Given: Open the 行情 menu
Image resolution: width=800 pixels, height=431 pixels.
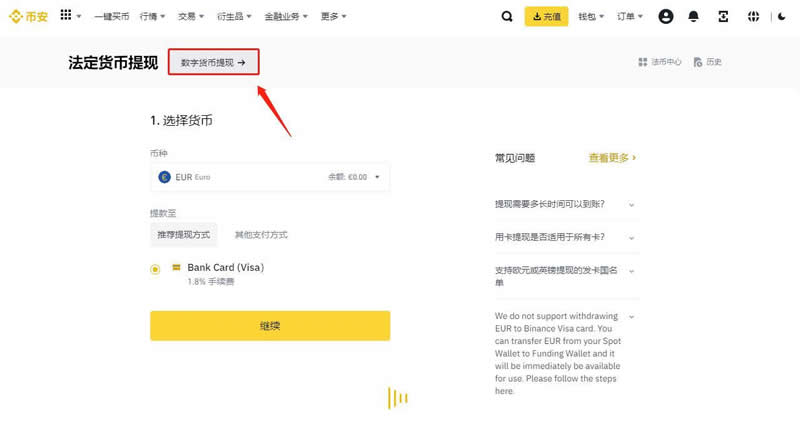Looking at the screenshot, I should [152, 16].
